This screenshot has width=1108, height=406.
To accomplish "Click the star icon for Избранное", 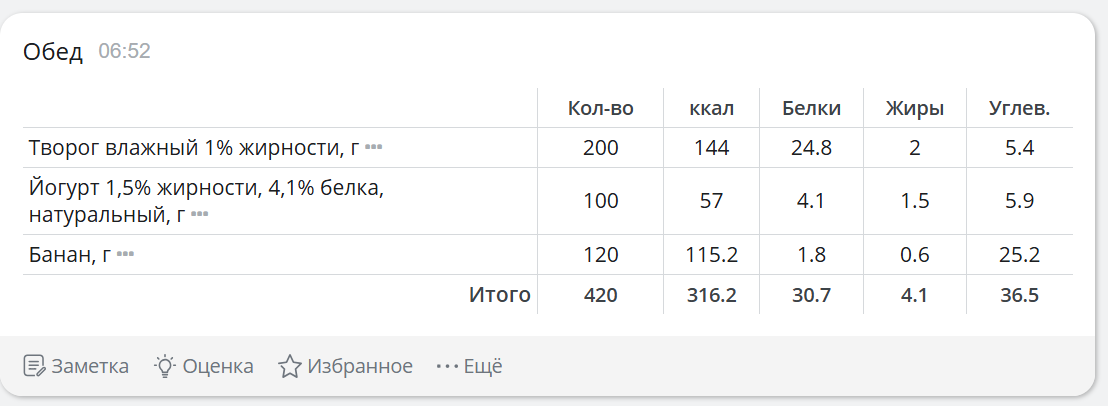I will coord(290,367).
